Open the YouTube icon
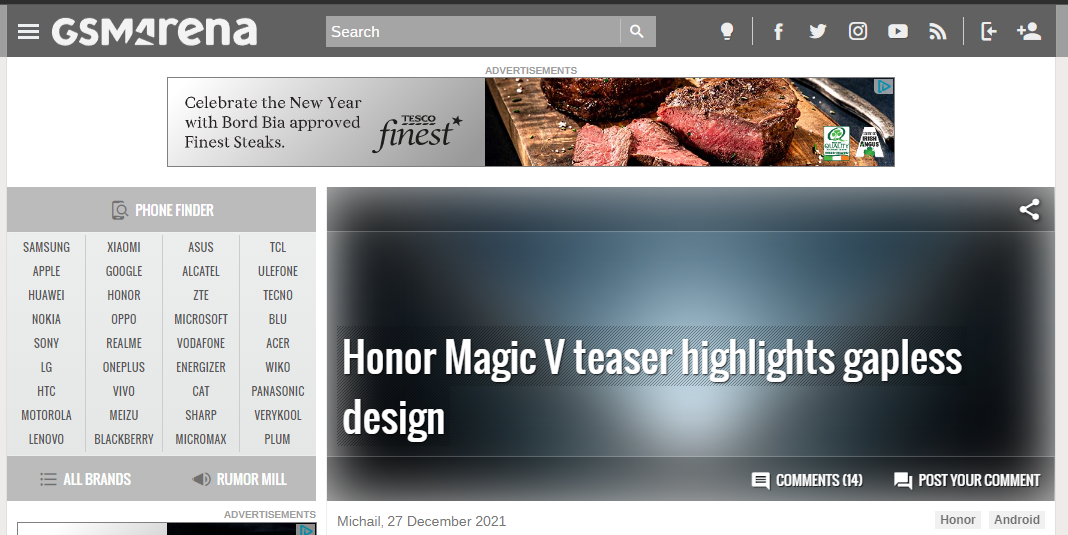Screen dimensions: 1068x535 pyautogui.click(x=898, y=31)
